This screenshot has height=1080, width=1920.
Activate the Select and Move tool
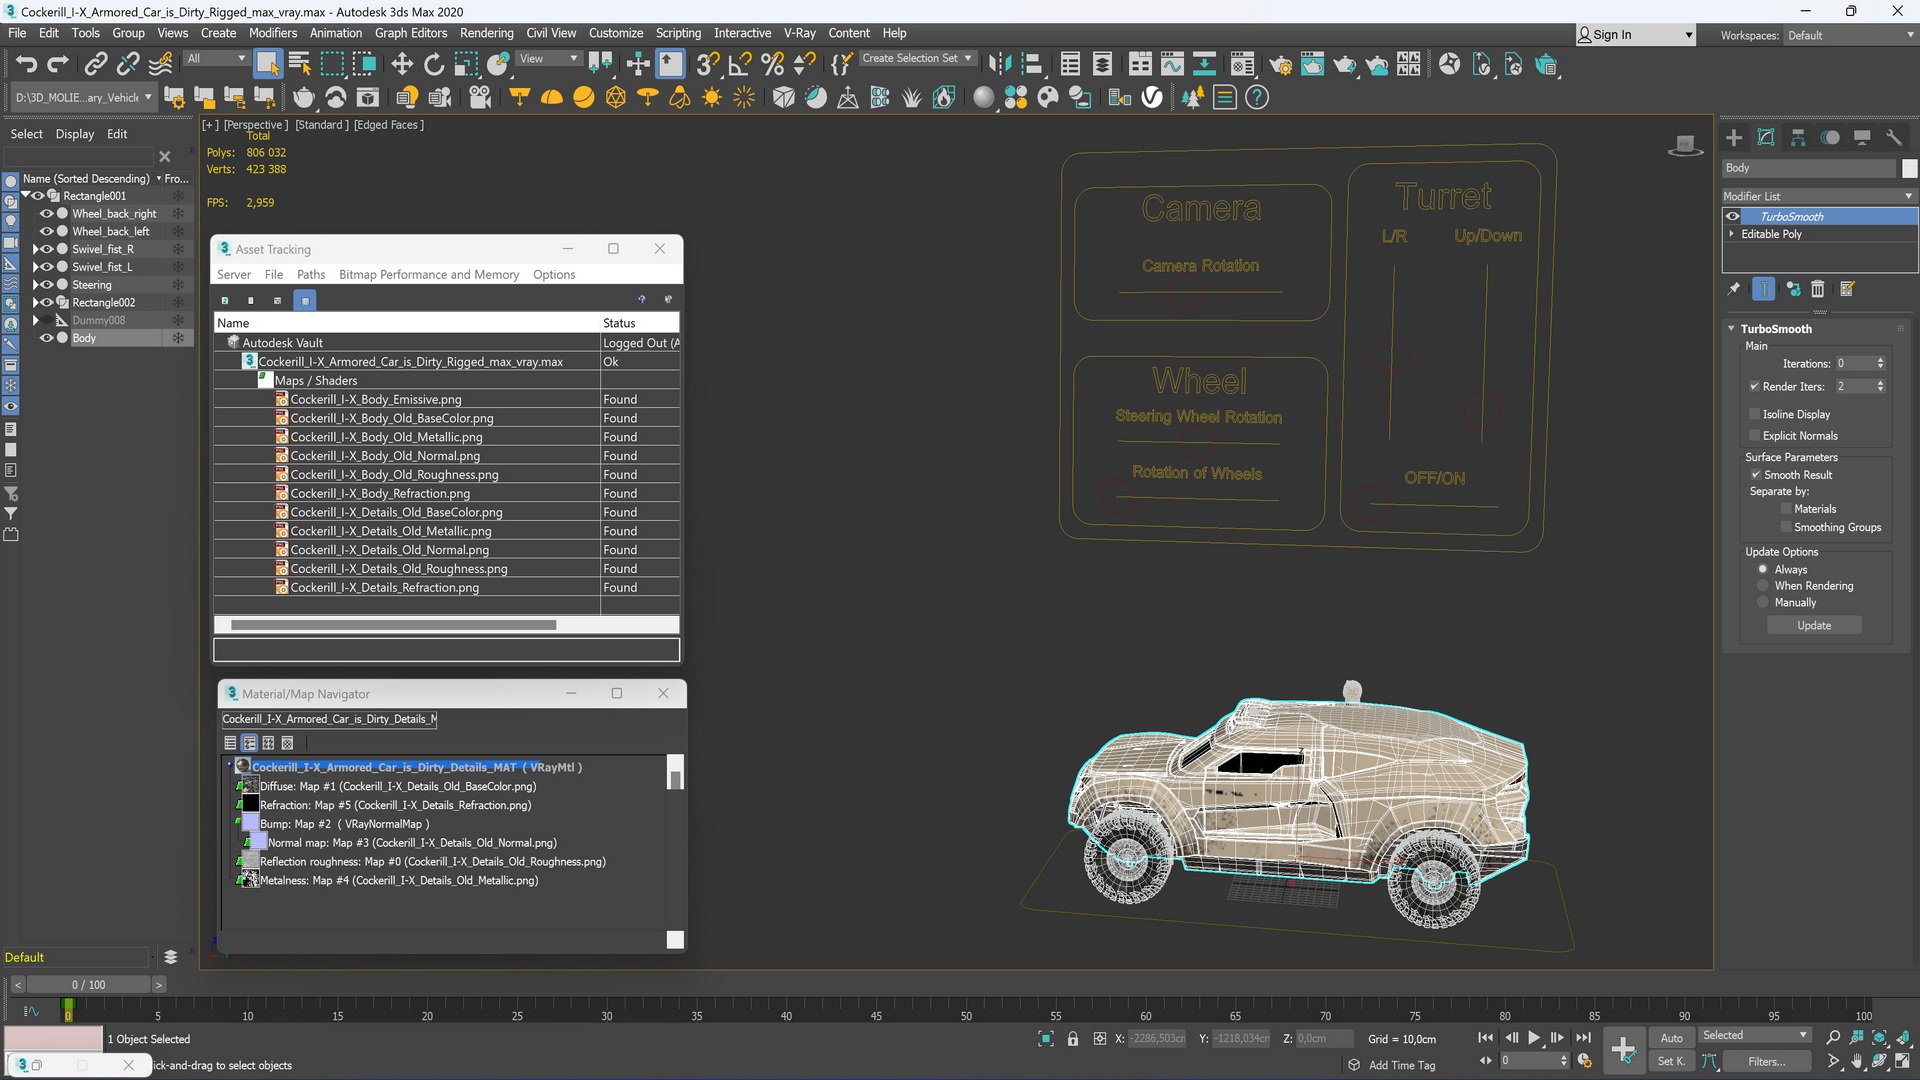pyautogui.click(x=402, y=65)
